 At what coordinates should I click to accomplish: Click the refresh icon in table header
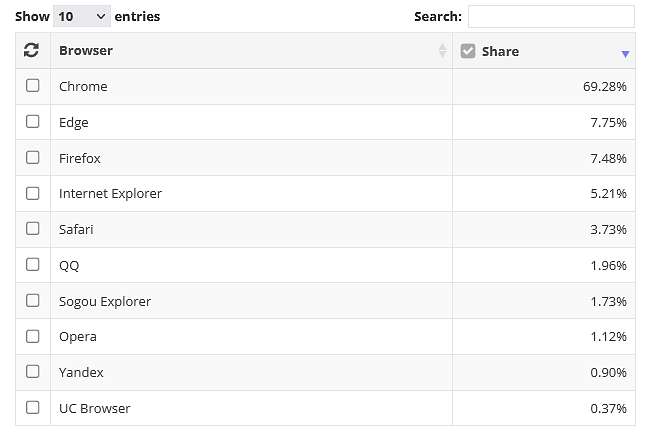[x=32, y=50]
